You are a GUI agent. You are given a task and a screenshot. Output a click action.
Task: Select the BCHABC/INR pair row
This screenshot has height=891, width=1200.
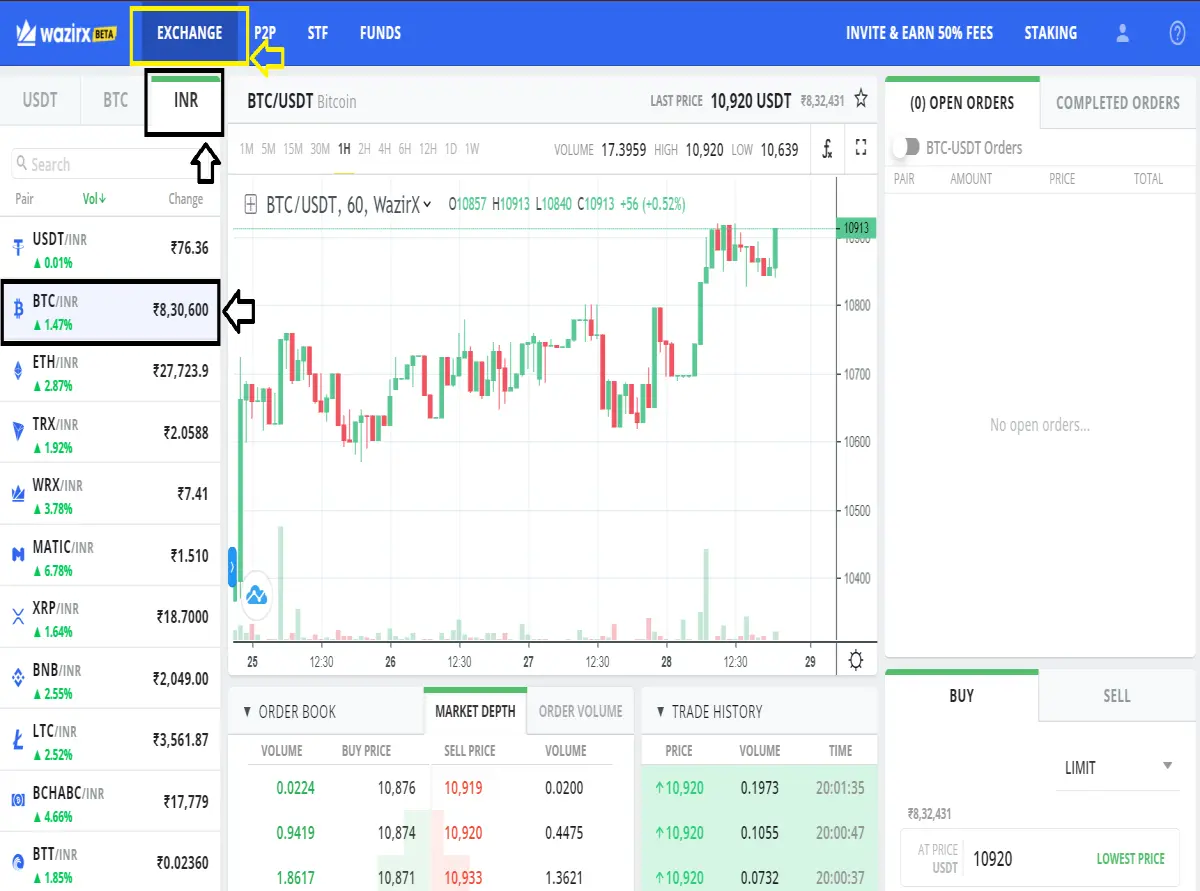pos(110,801)
